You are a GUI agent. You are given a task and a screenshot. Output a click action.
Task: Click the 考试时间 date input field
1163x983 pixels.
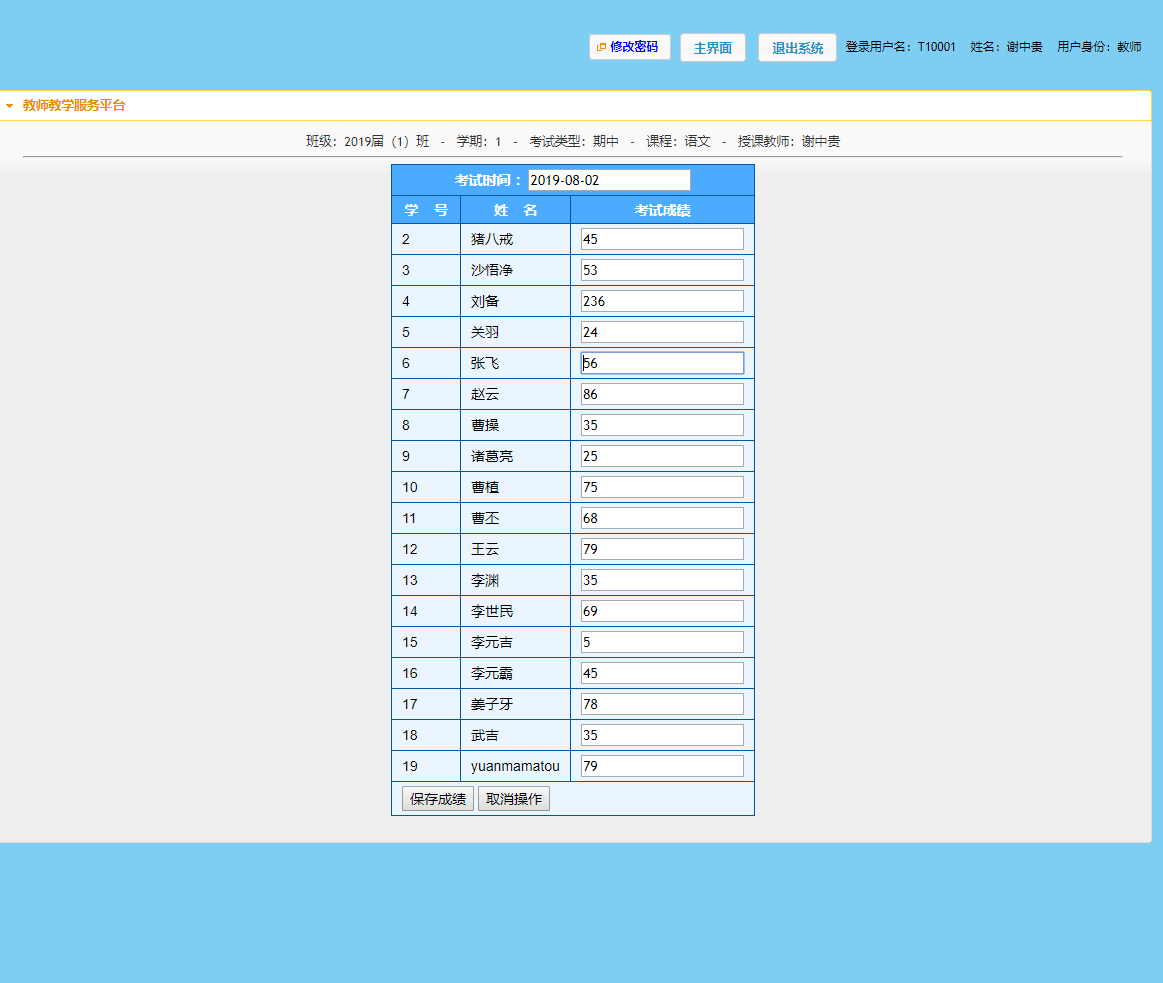[x=609, y=180]
